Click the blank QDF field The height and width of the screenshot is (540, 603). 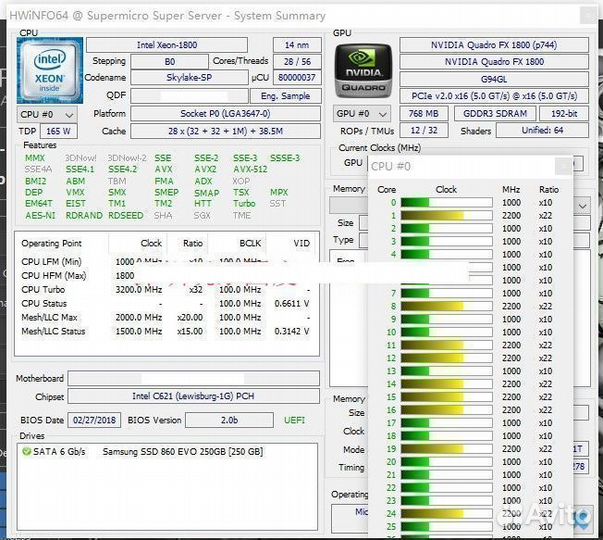189,96
